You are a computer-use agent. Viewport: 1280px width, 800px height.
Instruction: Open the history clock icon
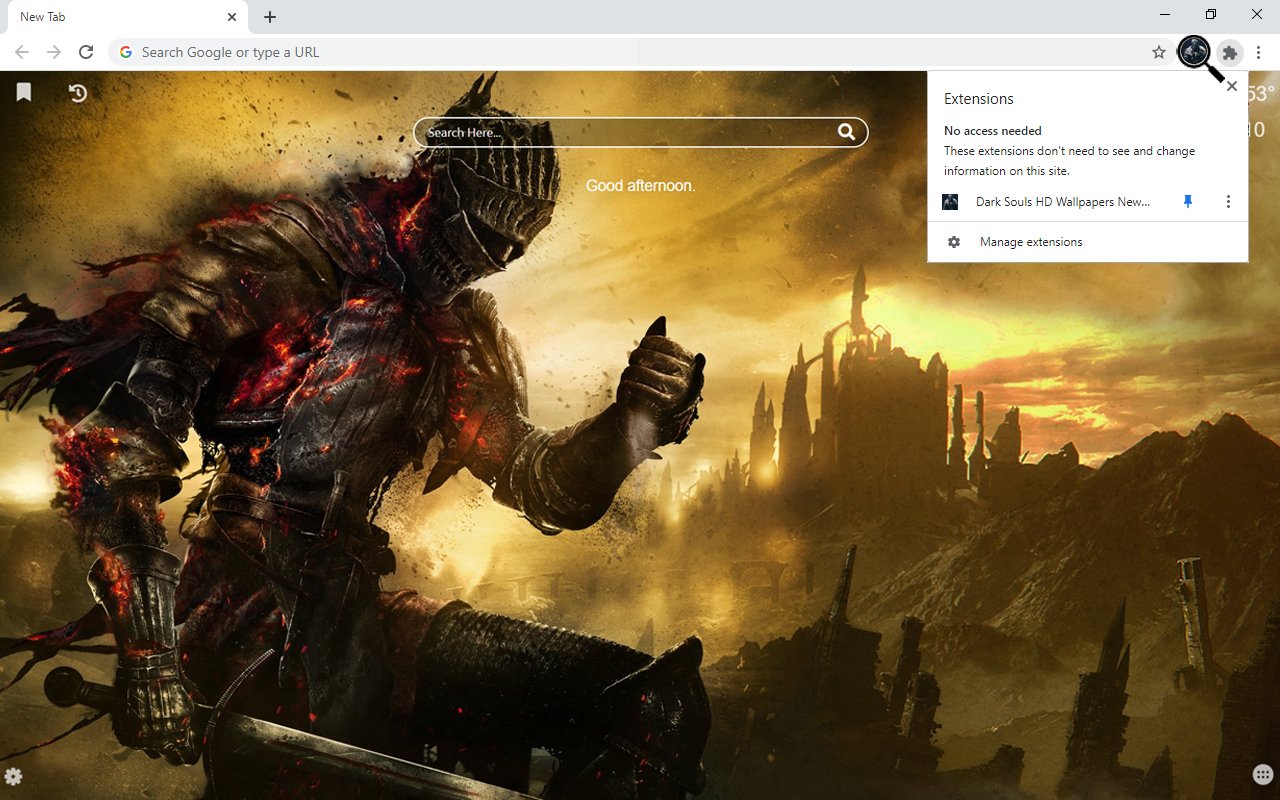pos(78,93)
